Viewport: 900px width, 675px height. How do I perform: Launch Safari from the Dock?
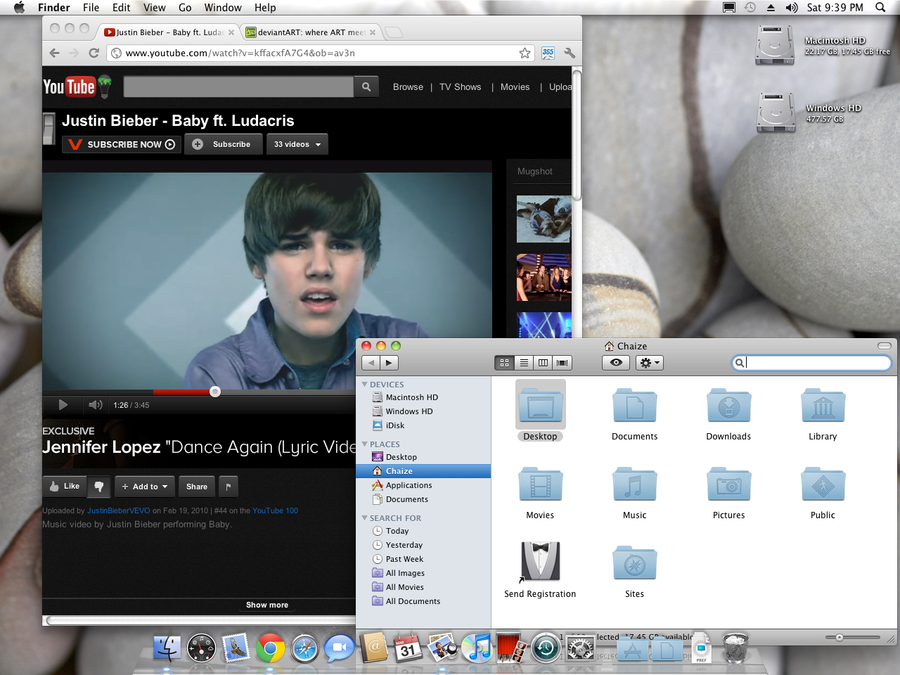click(305, 648)
